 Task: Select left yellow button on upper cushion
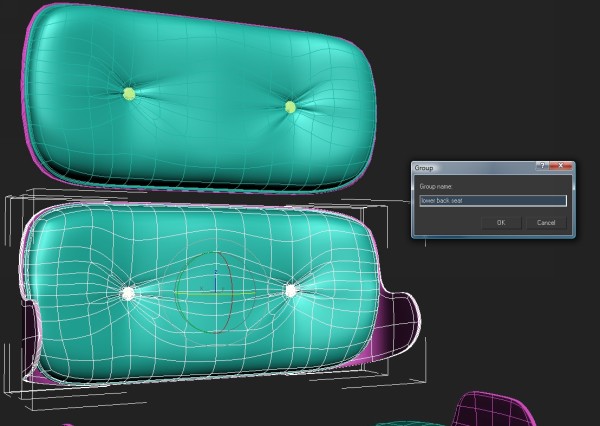pyautogui.click(x=128, y=94)
